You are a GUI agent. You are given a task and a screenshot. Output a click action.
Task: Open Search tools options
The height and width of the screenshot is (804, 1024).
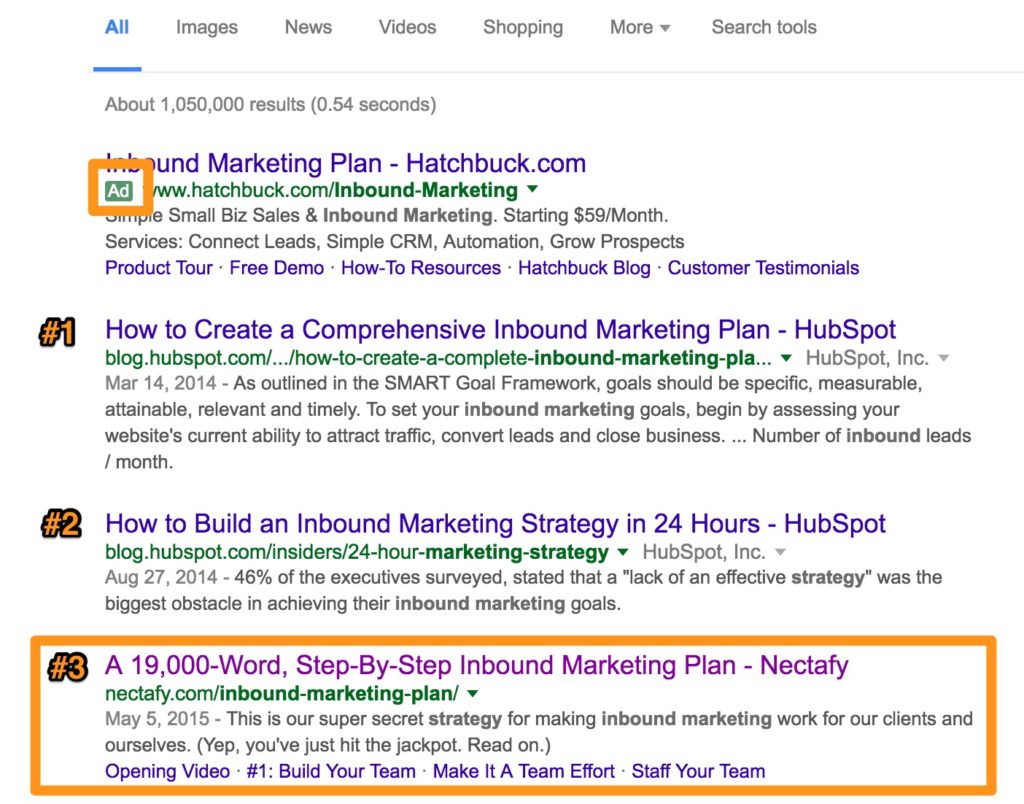[764, 27]
